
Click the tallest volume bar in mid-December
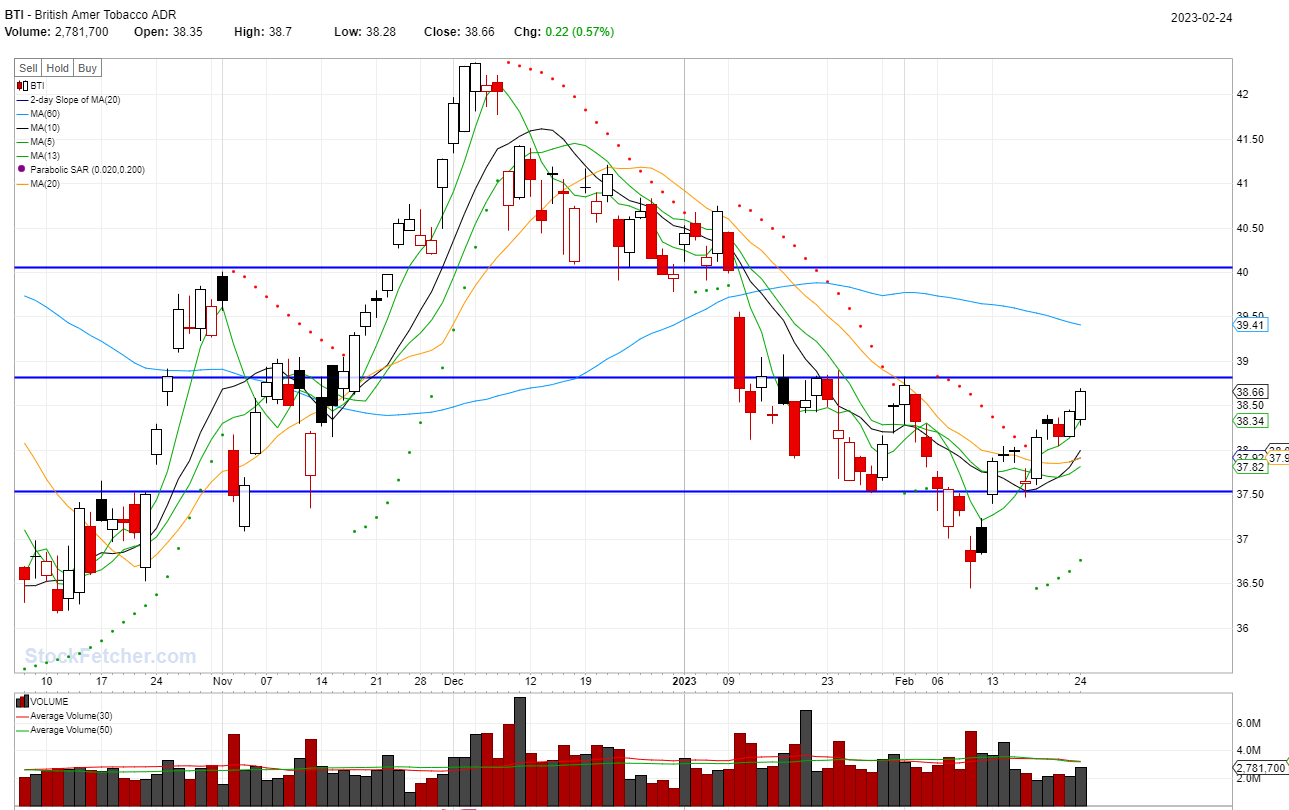coord(520,752)
